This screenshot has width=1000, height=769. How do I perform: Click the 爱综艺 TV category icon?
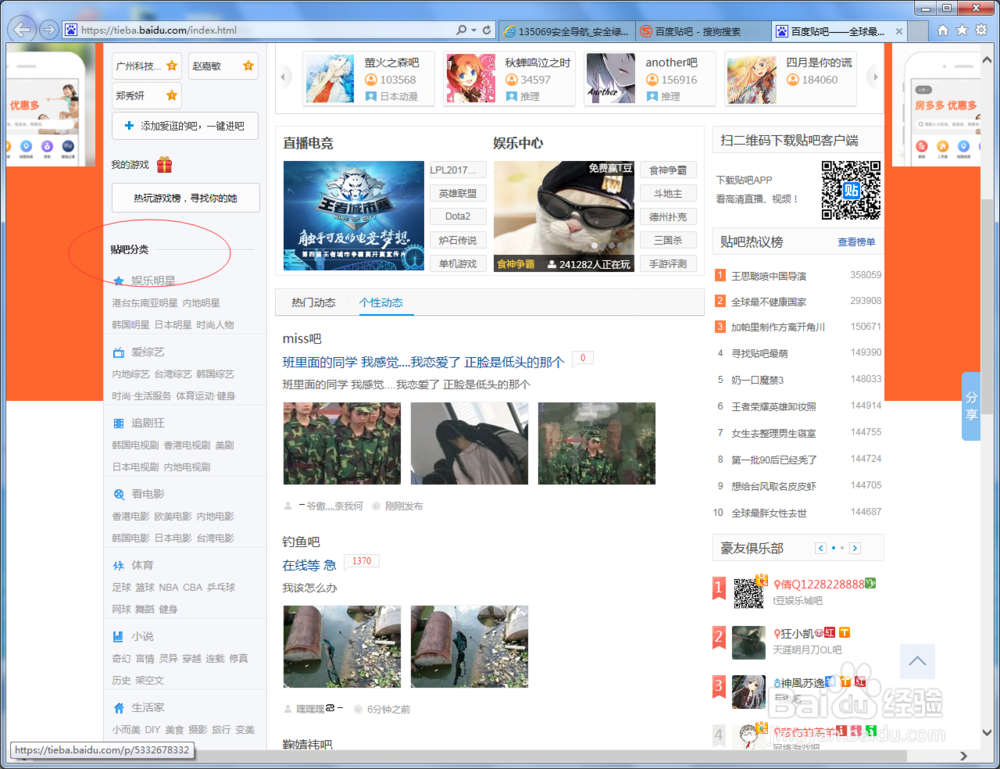tap(119, 352)
